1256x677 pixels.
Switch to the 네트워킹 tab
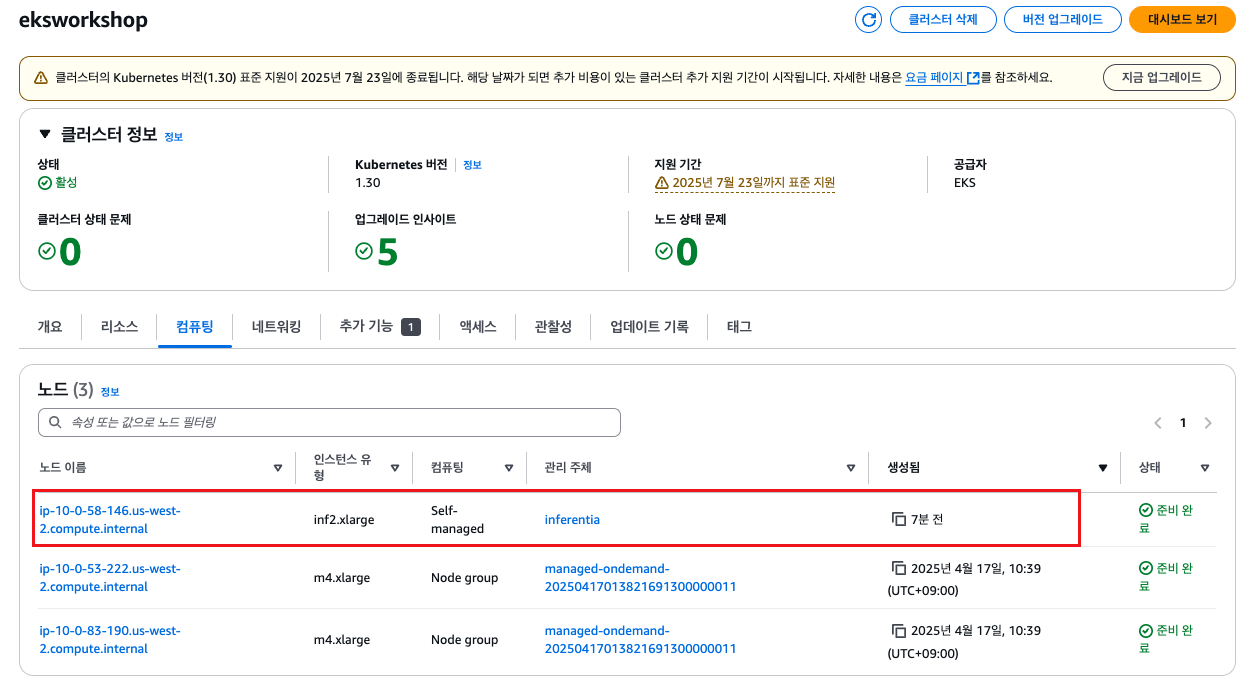[276, 326]
